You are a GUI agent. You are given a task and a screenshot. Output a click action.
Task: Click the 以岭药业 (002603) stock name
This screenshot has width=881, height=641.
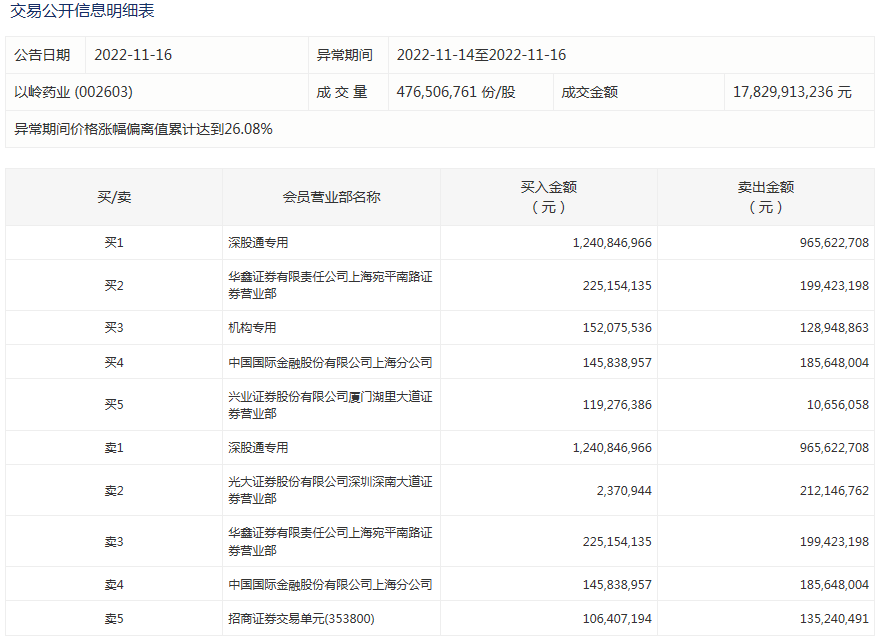tap(74, 92)
